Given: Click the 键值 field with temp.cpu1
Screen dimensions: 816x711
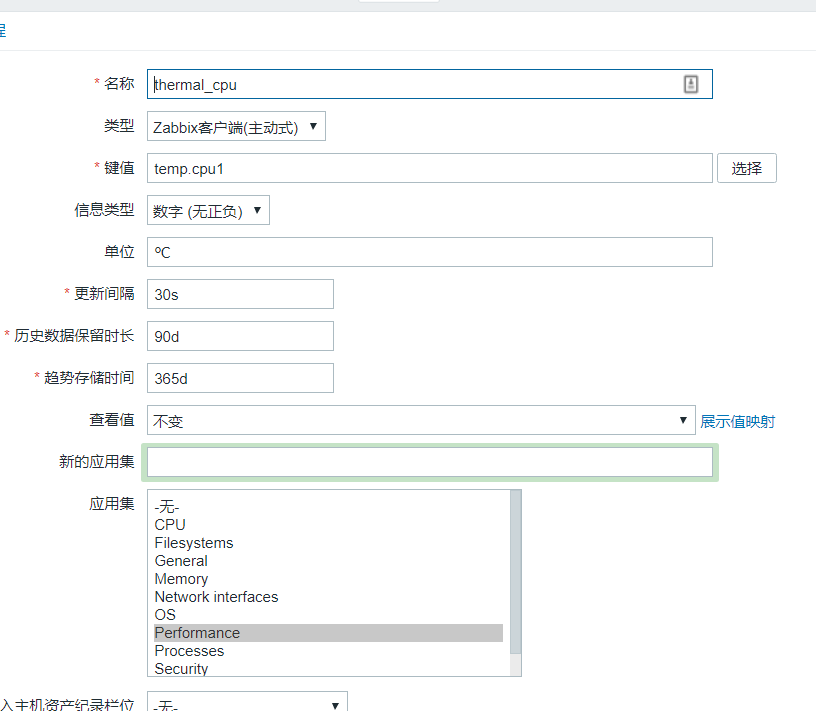Looking at the screenshot, I should [429, 168].
